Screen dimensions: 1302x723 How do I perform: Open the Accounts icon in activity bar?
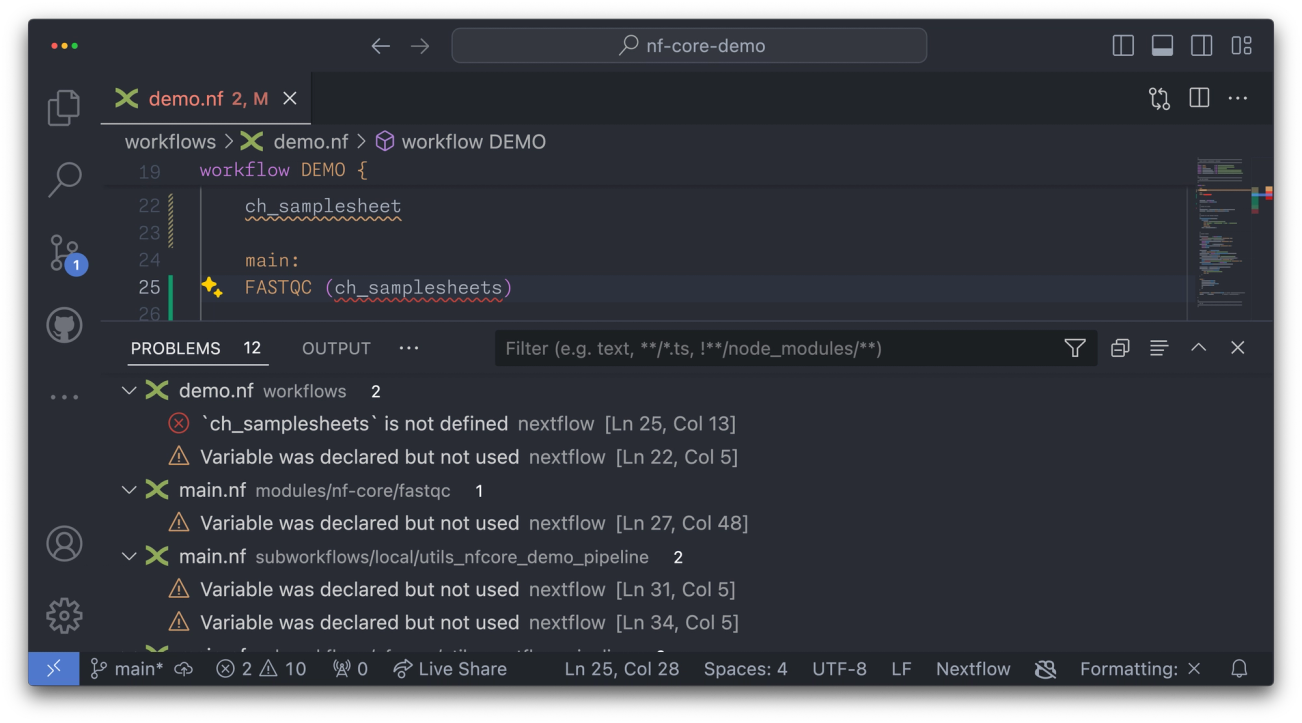click(x=64, y=543)
